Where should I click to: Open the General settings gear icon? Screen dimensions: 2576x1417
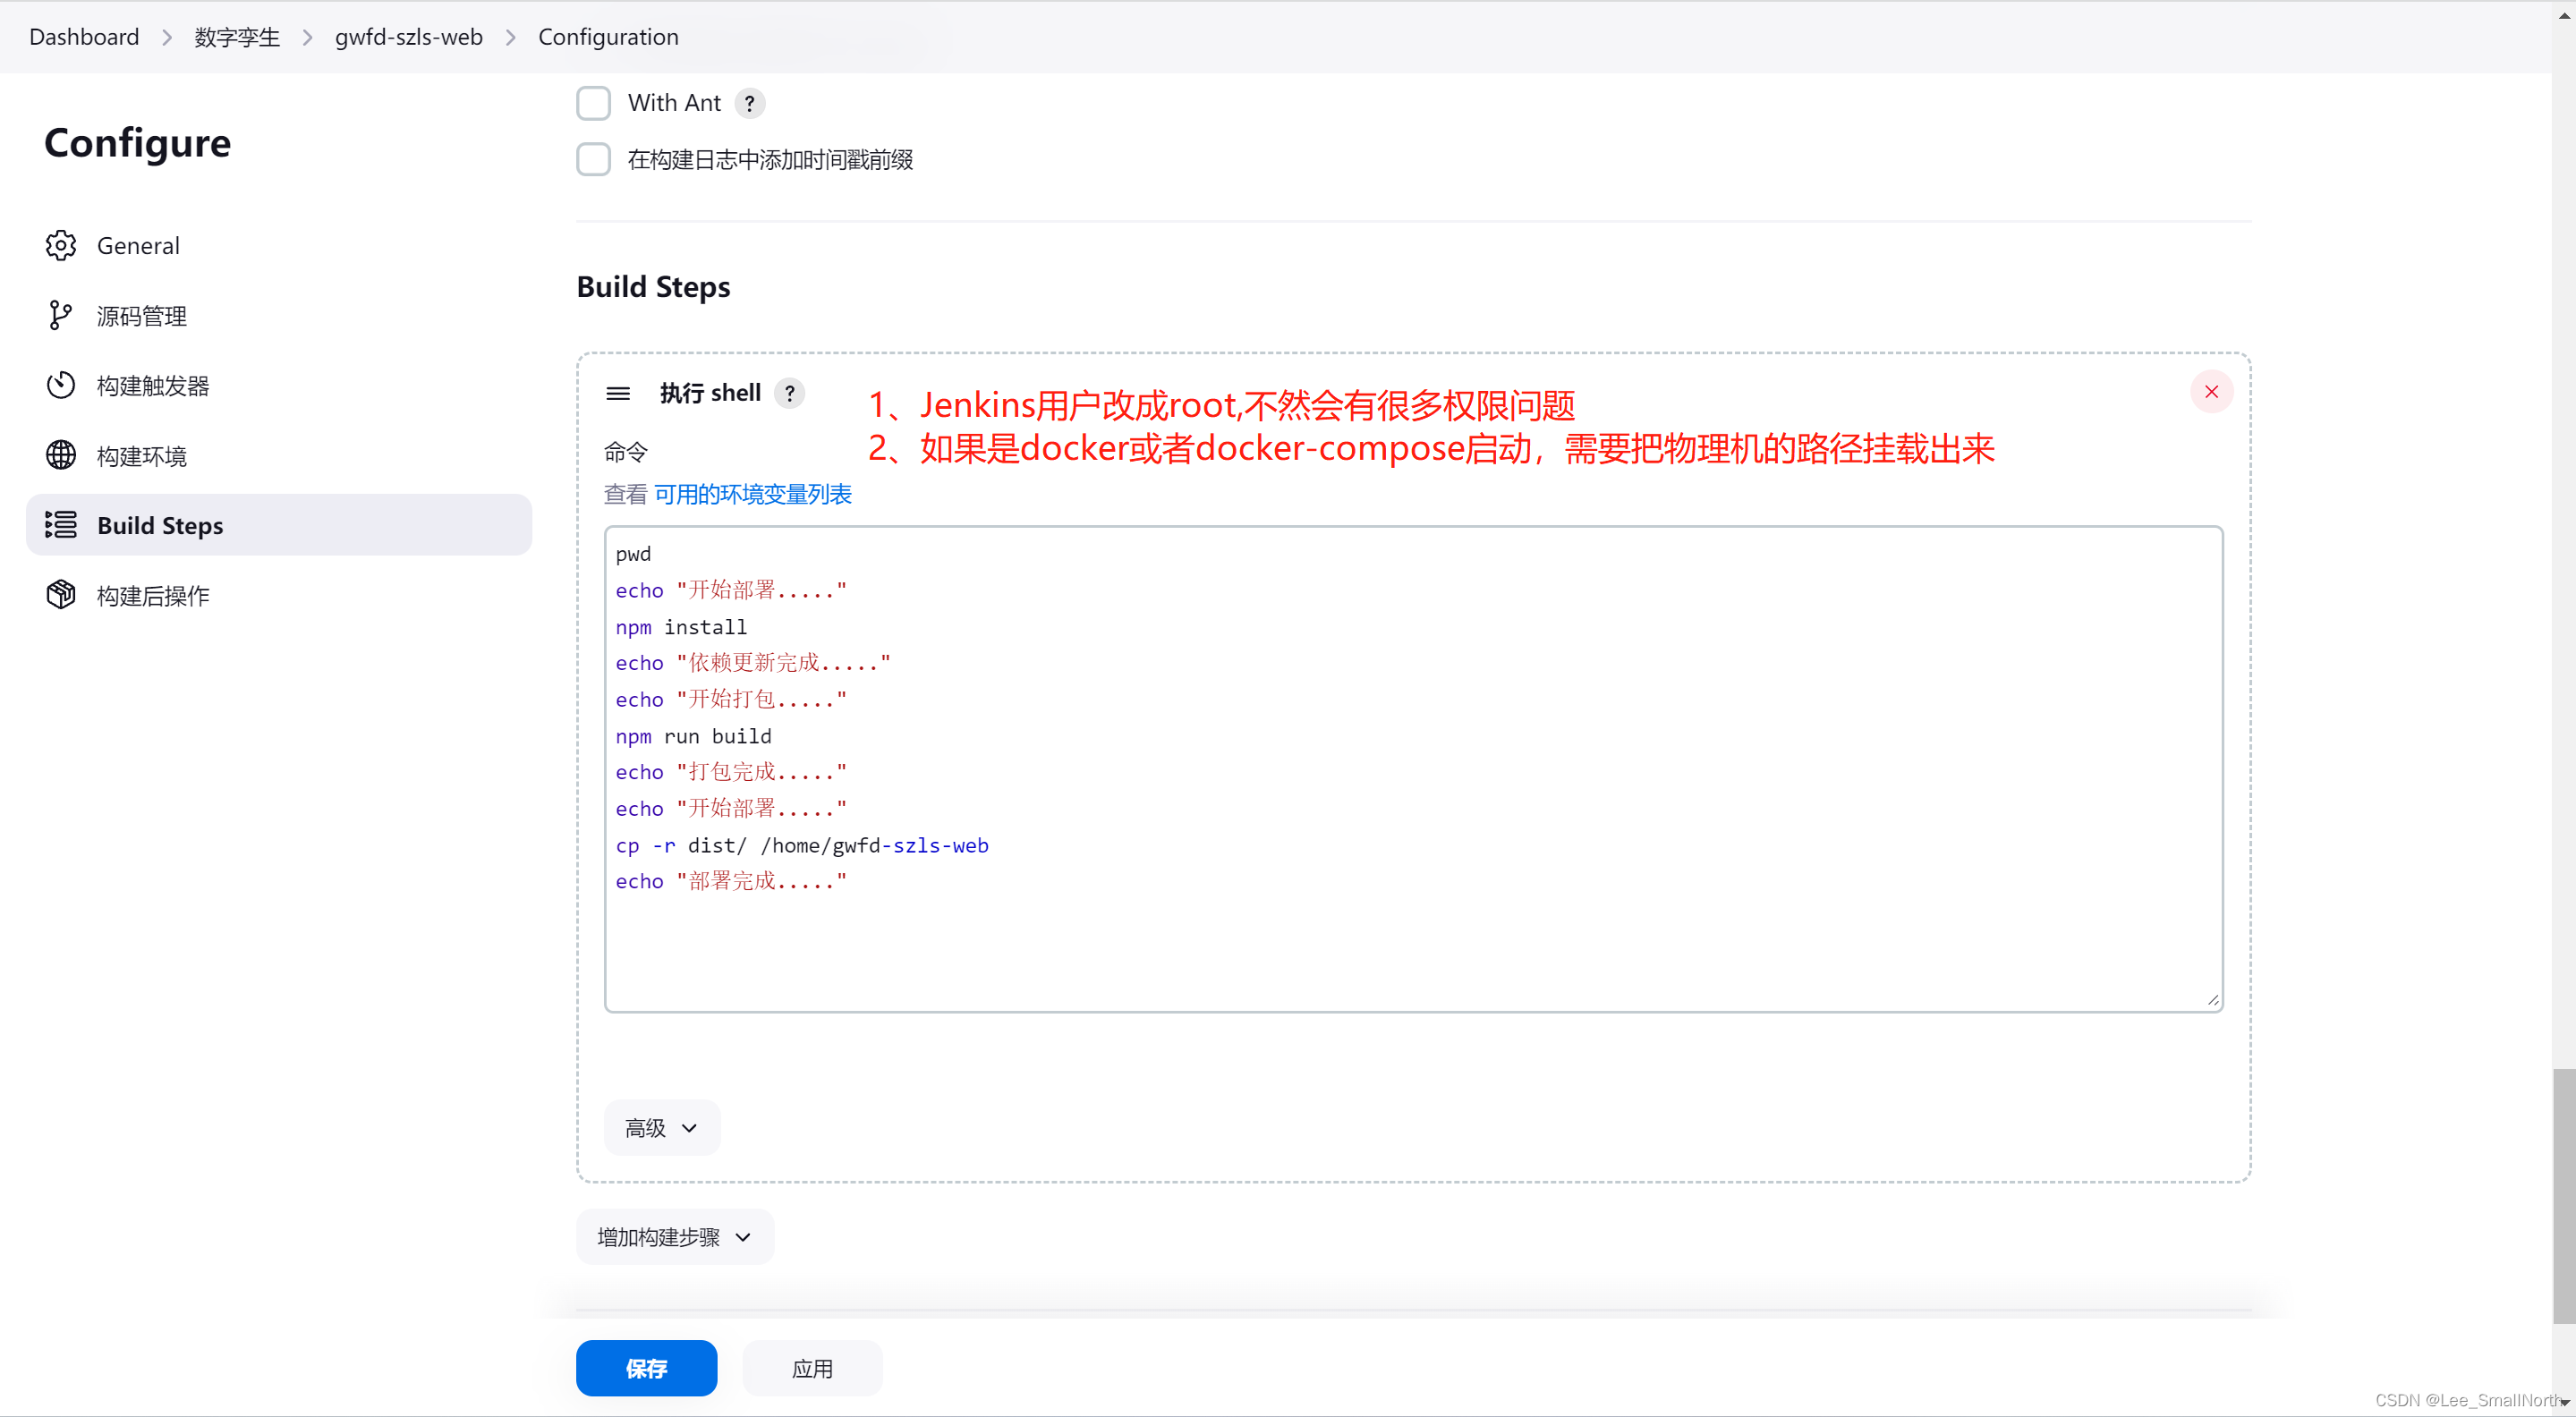click(x=60, y=245)
